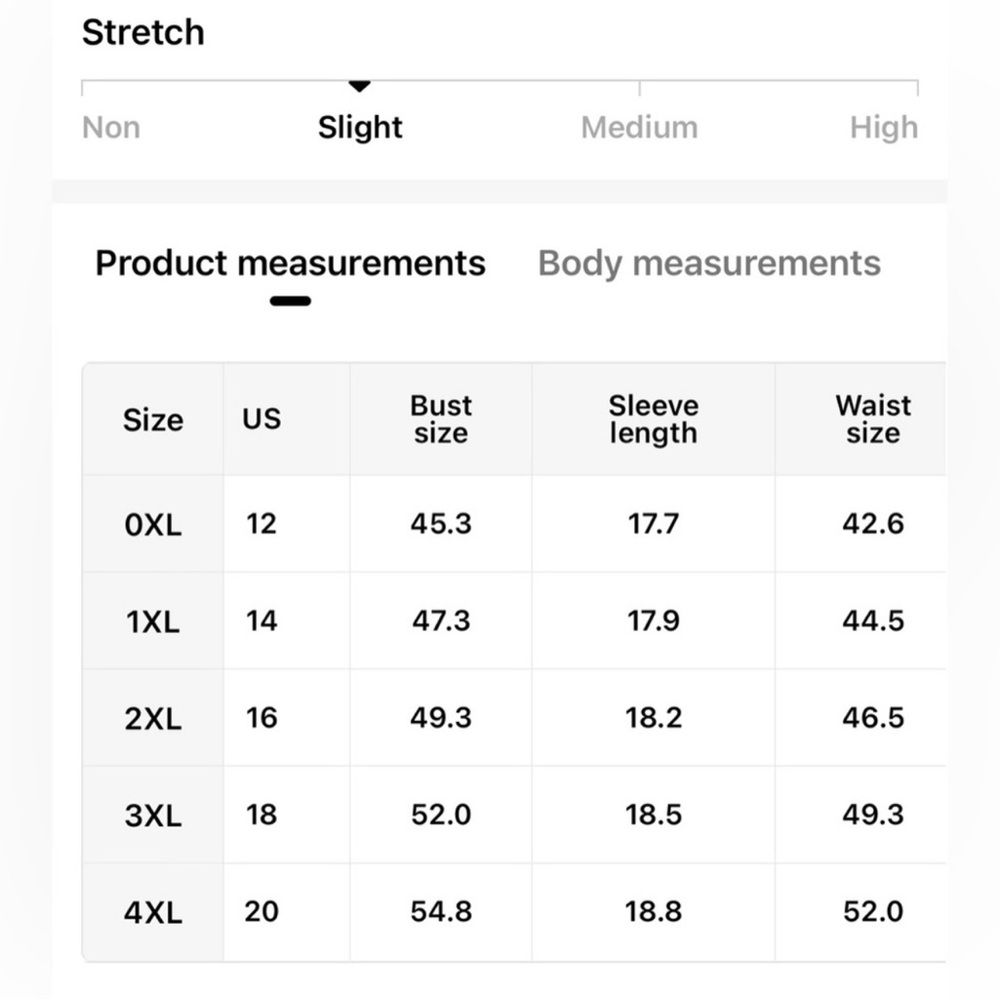The height and width of the screenshot is (1000, 1000).
Task: Select the 3XL size row
Action: tap(514, 814)
